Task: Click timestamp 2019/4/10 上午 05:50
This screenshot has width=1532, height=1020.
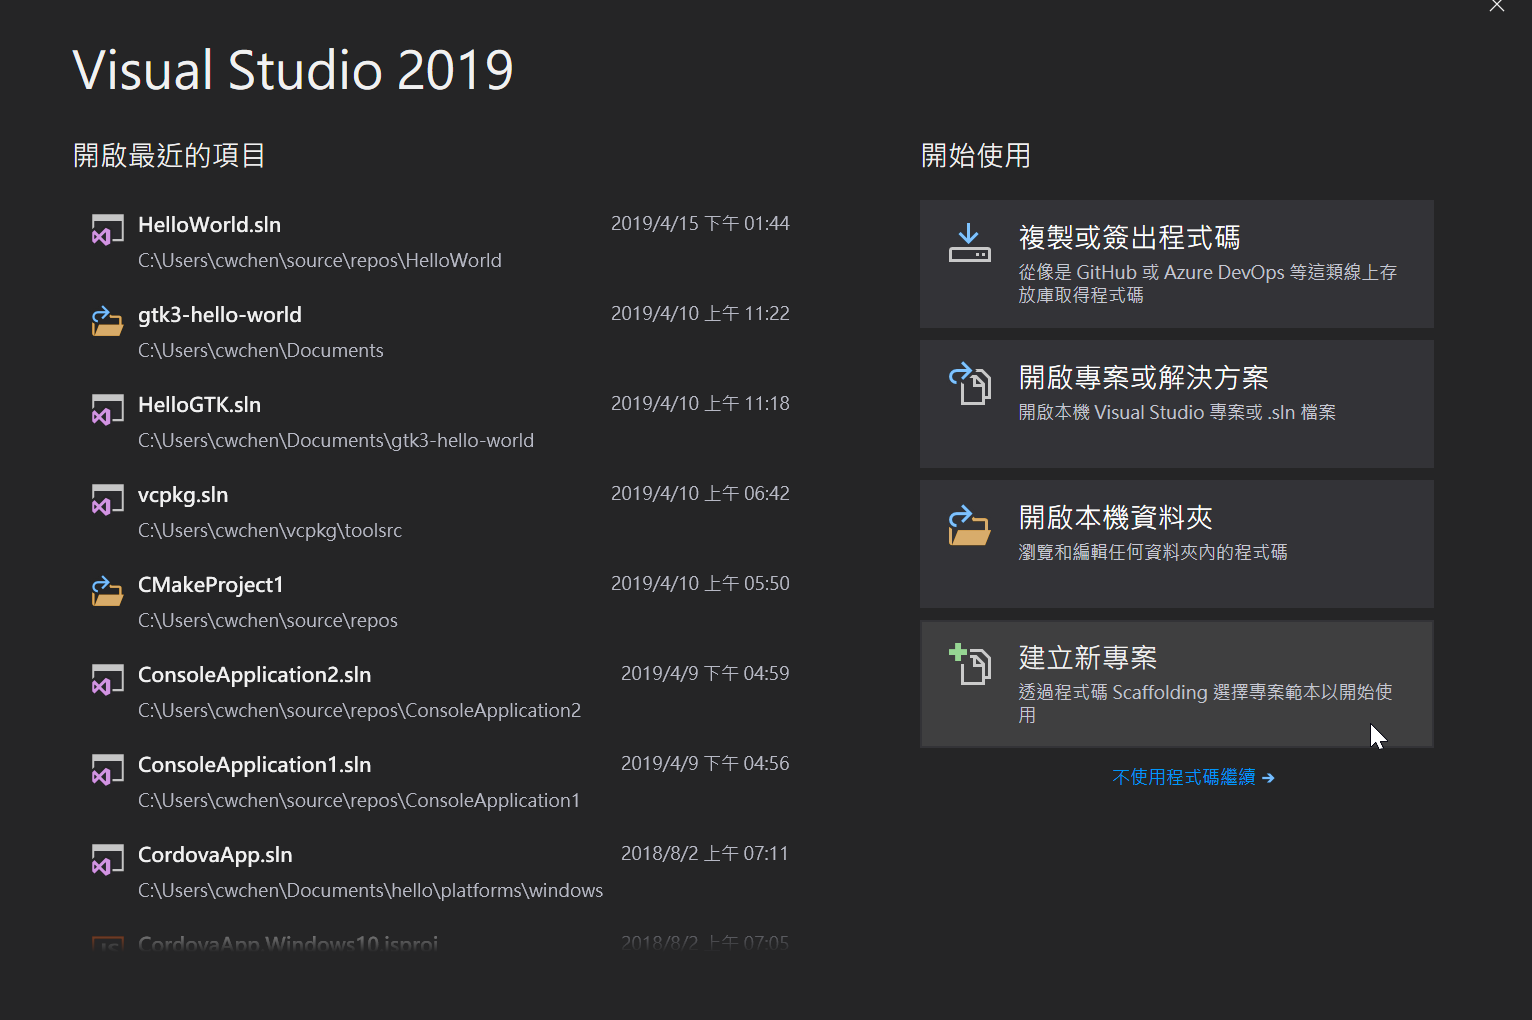Action: click(x=700, y=583)
